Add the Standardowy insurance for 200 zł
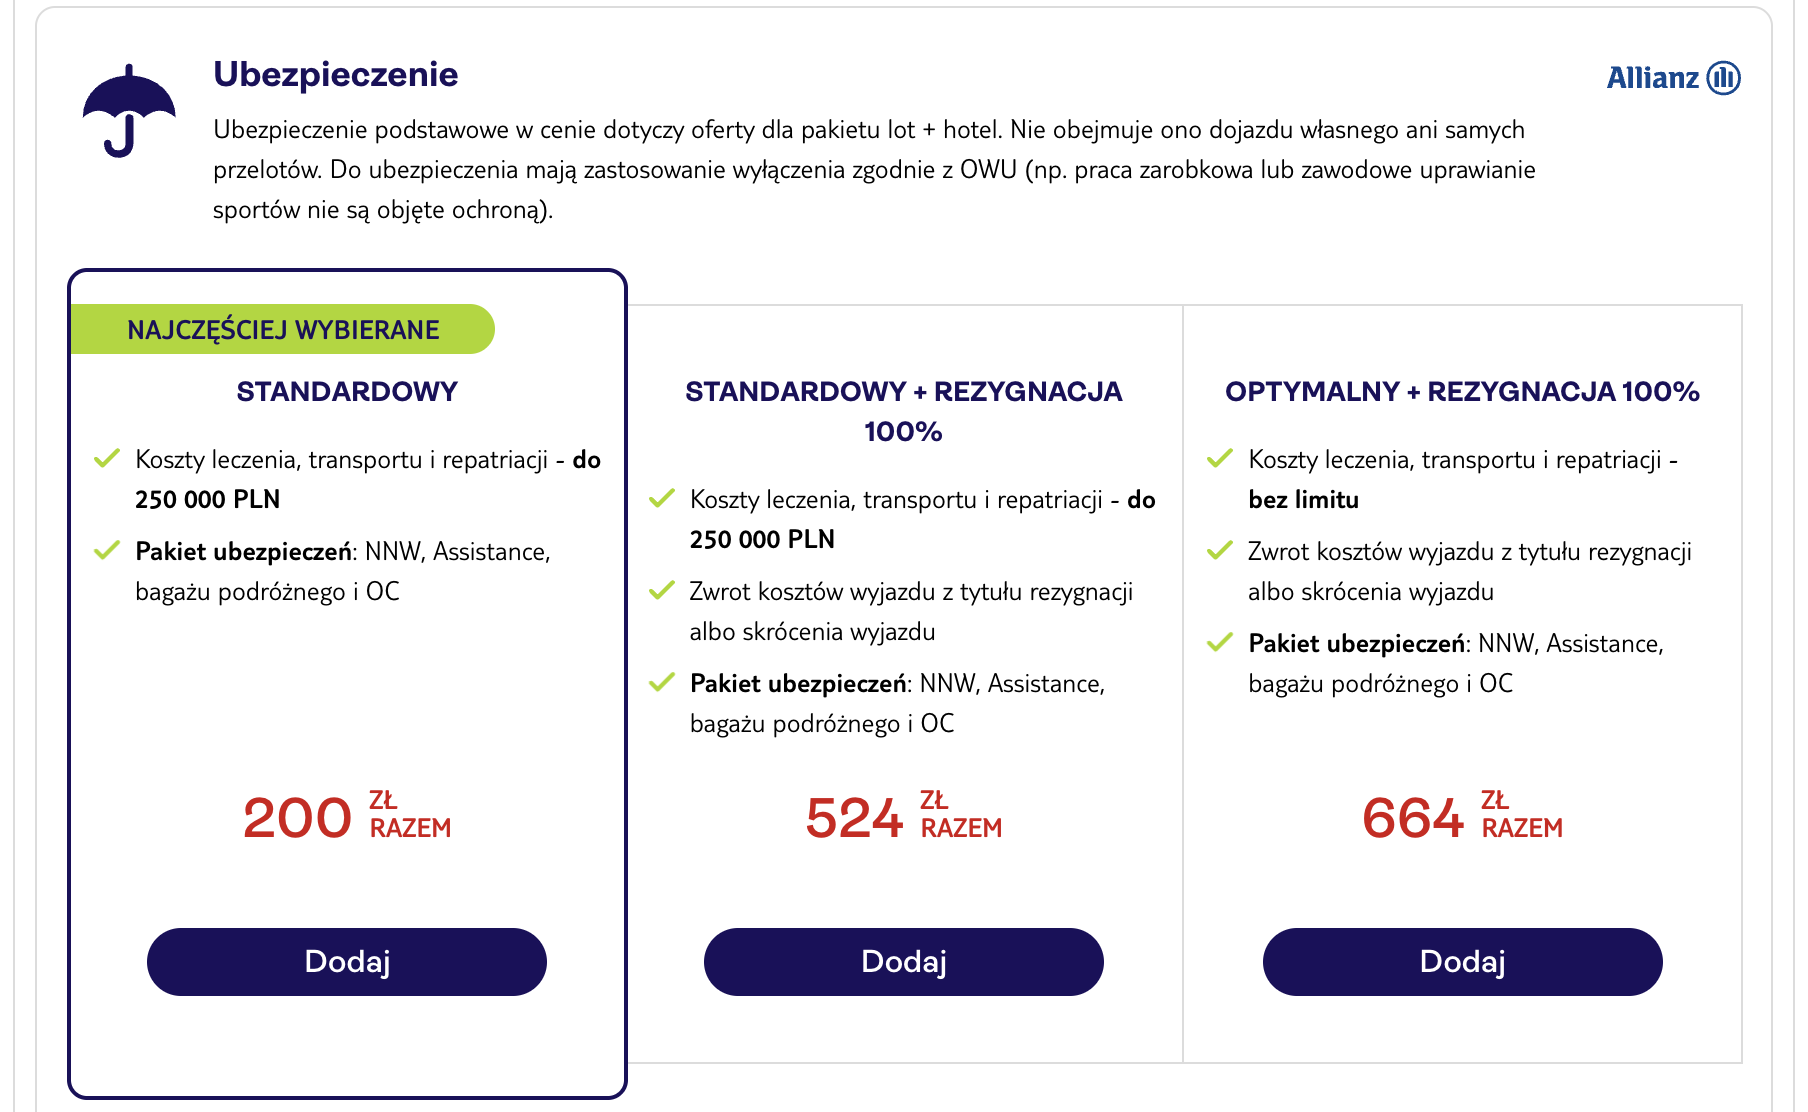 click(x=347, y=961)
